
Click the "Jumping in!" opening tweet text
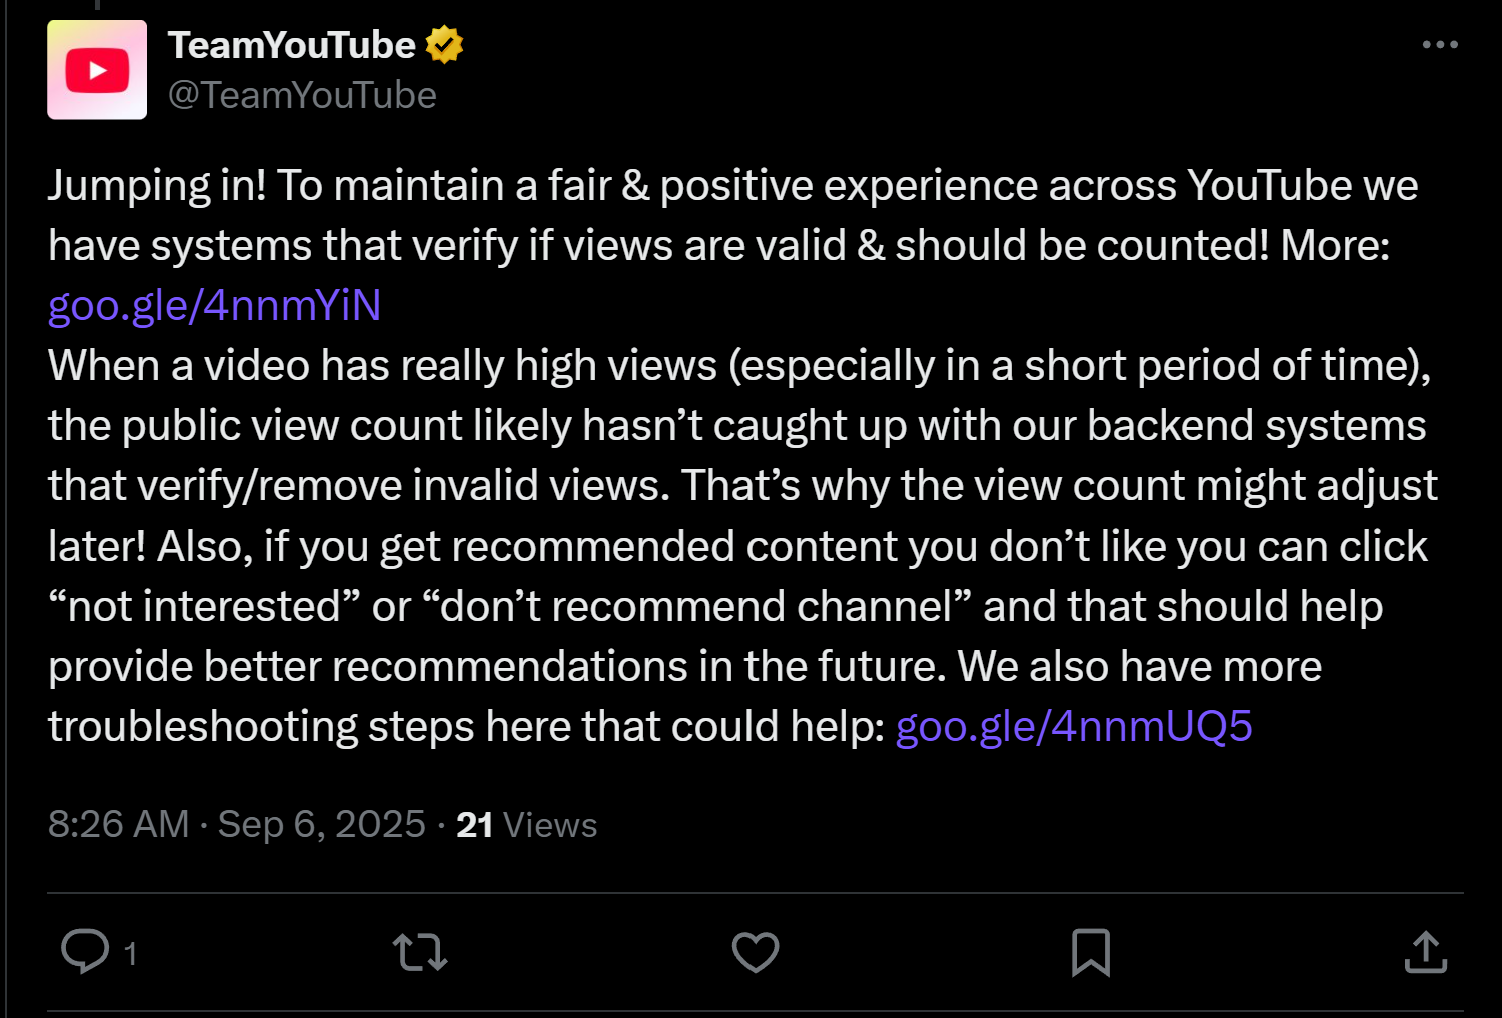(x=157, y=186)
